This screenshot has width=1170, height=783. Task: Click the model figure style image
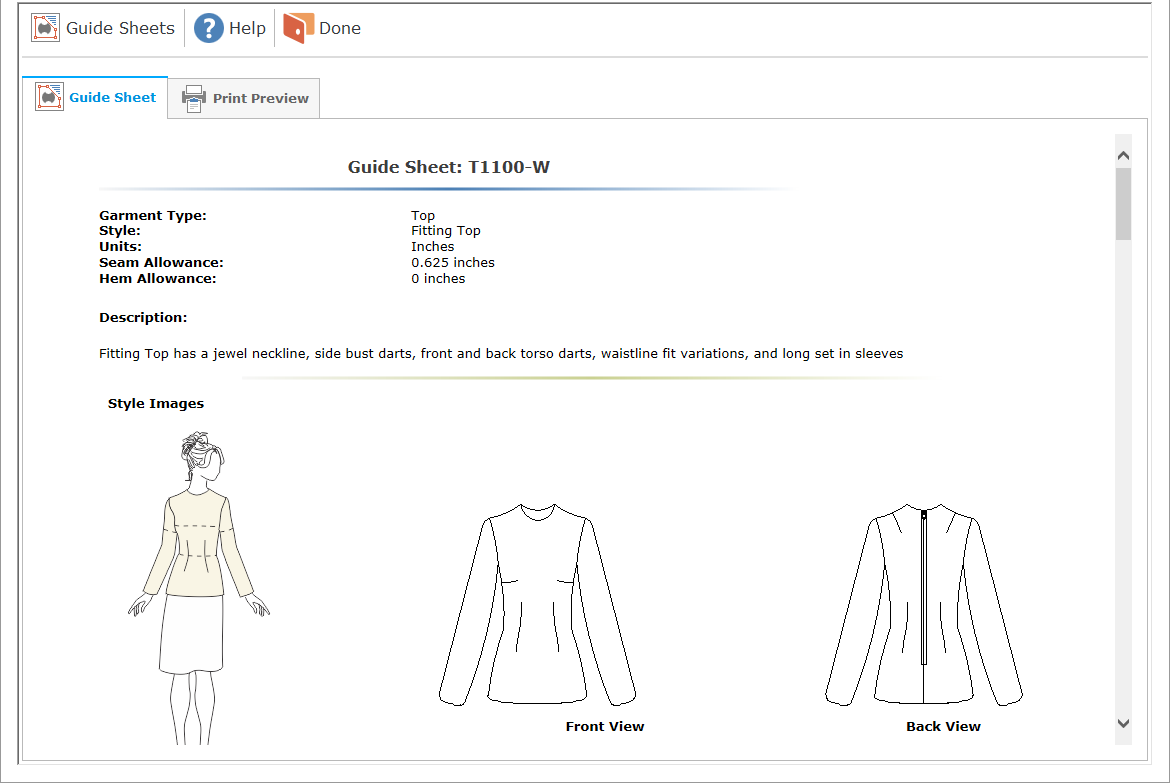(x=199, y=588)
